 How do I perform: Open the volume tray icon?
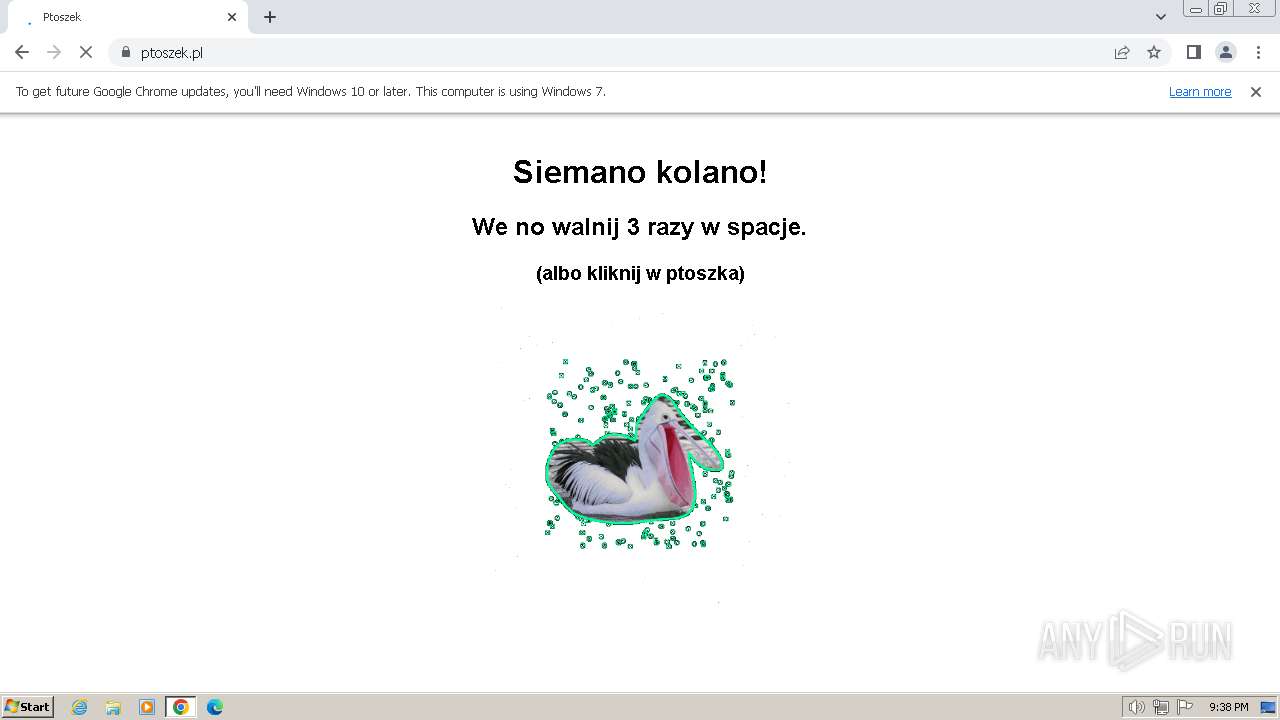click(x=1136, y=707)
